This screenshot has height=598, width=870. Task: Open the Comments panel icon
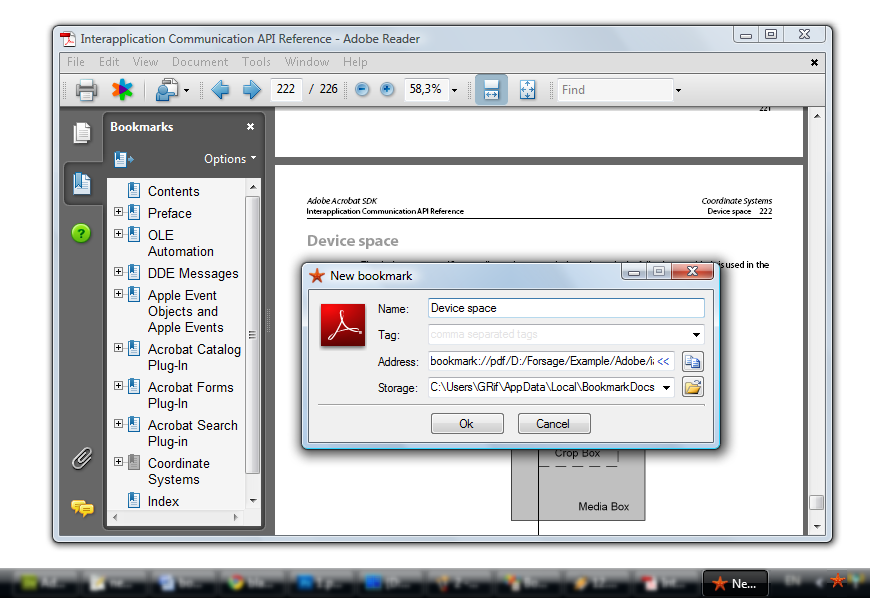[82, 508]
